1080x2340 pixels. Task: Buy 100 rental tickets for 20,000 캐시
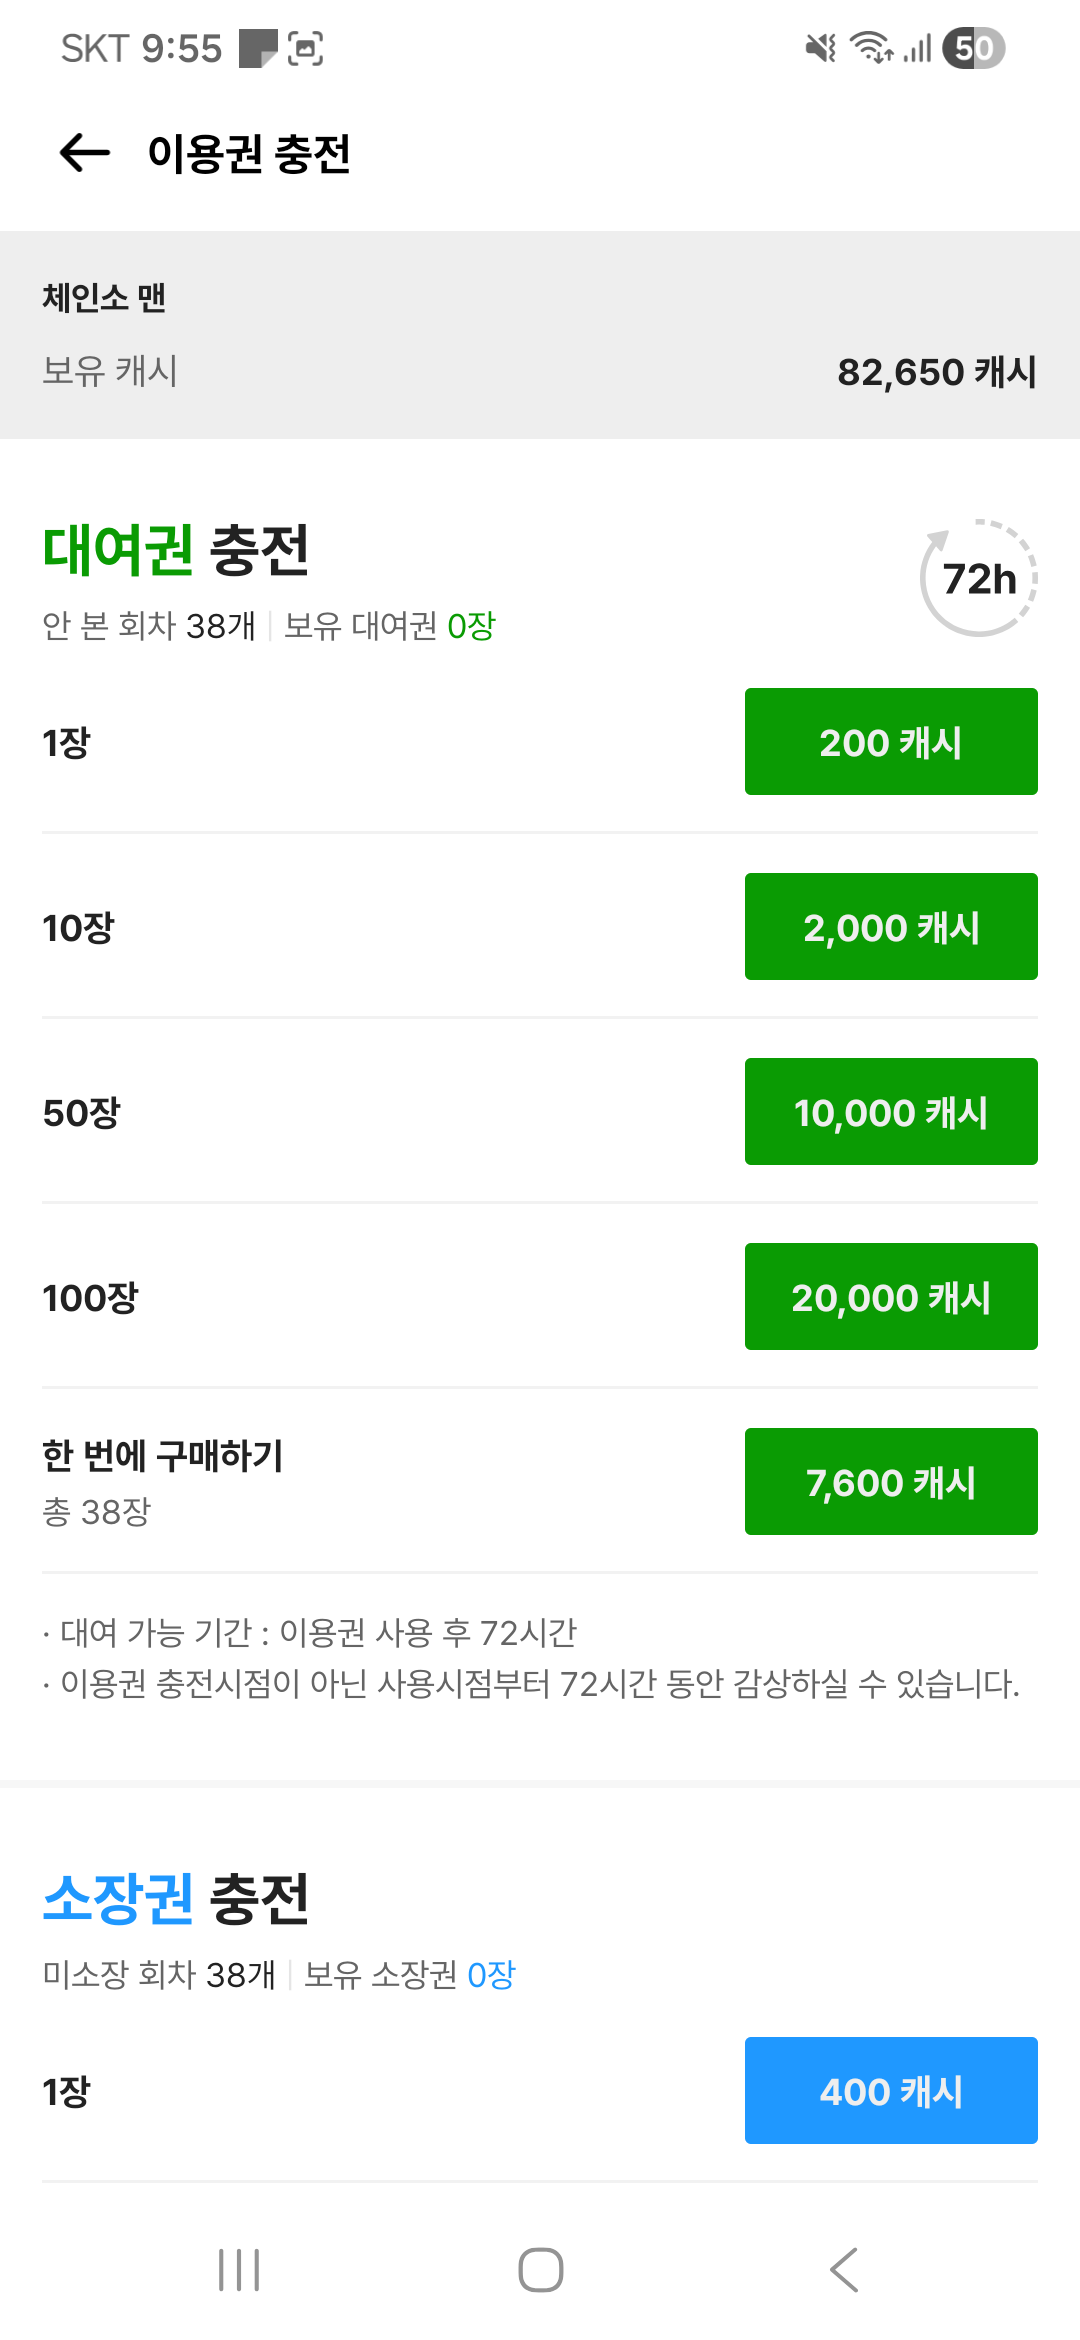coord(891,1297)
